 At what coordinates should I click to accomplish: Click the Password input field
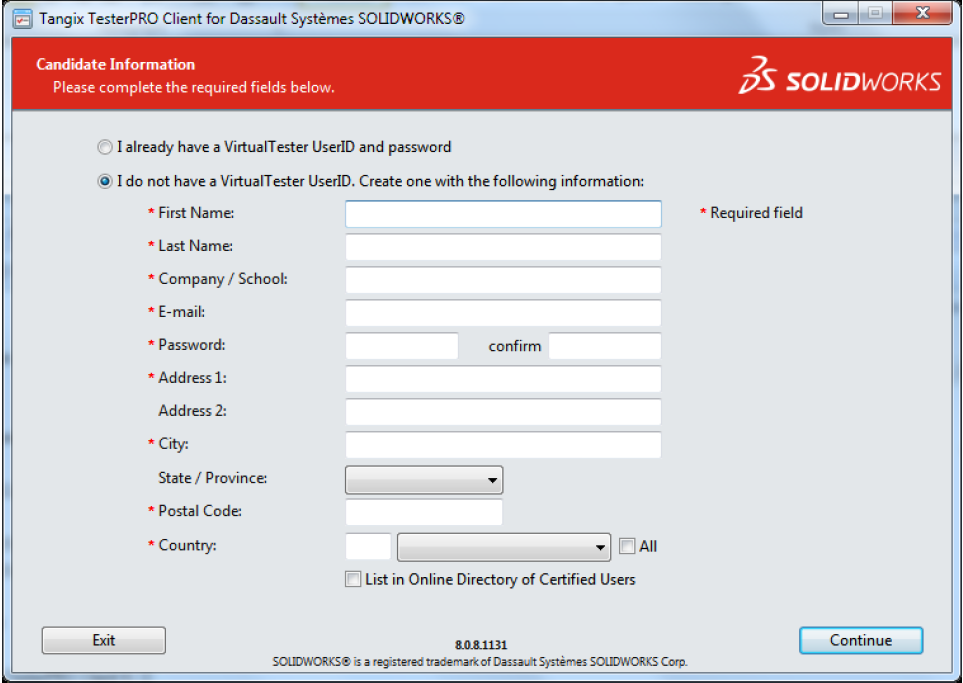point(402,346)
